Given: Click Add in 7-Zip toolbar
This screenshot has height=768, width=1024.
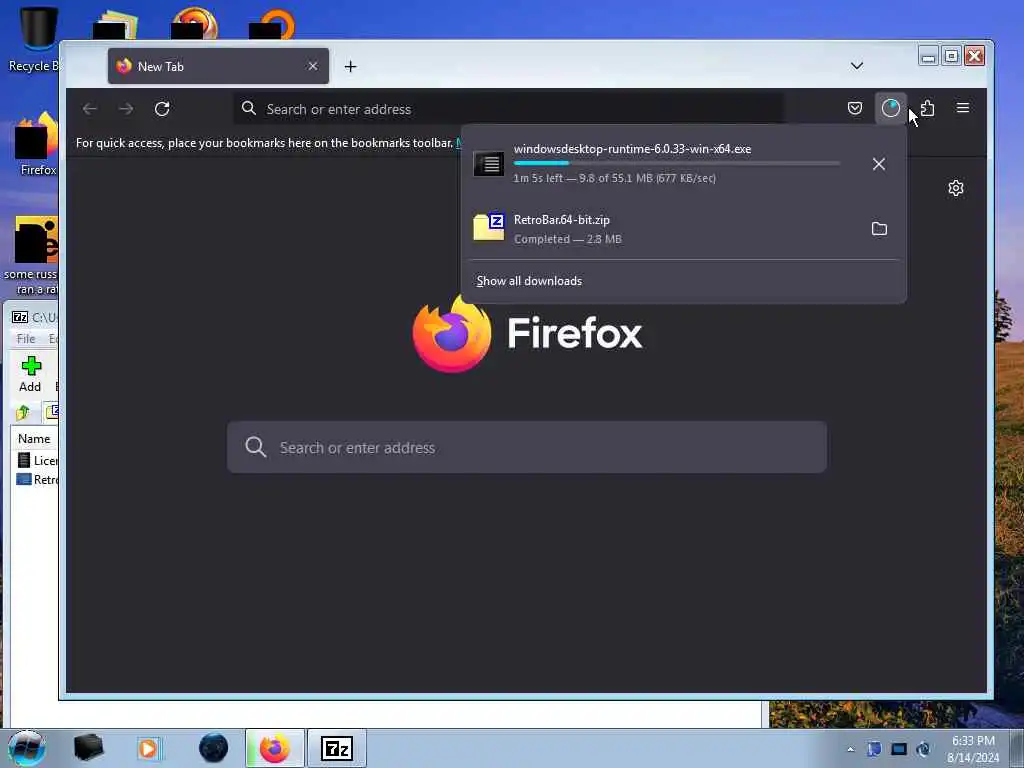Looking at the screenshot, I should (30, 374).
